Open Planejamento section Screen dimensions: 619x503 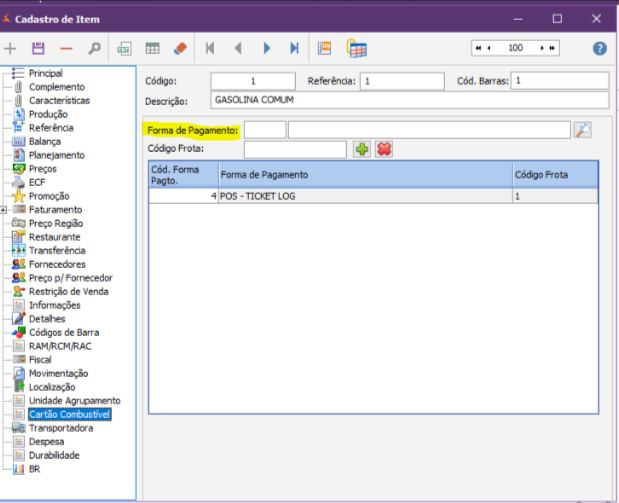pos(57,155)
